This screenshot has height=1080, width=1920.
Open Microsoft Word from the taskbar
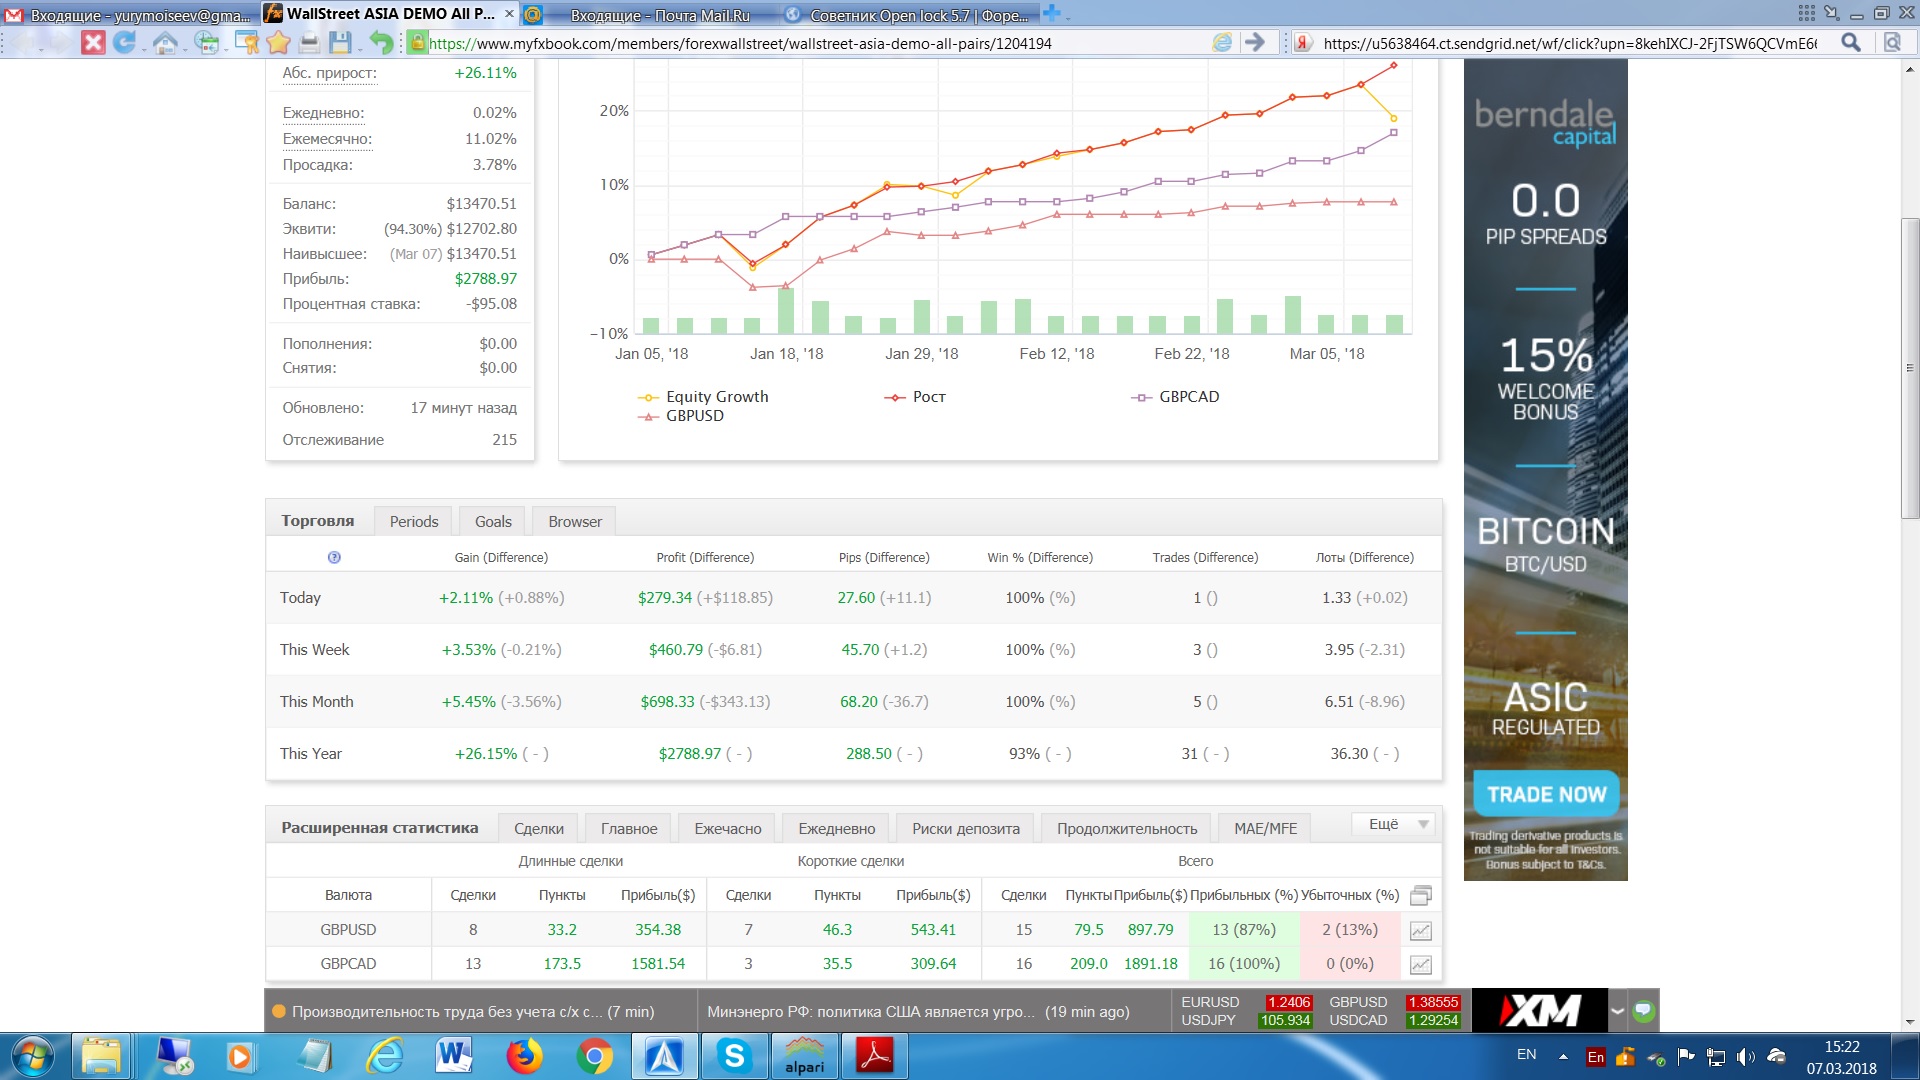pos(454,1056)
